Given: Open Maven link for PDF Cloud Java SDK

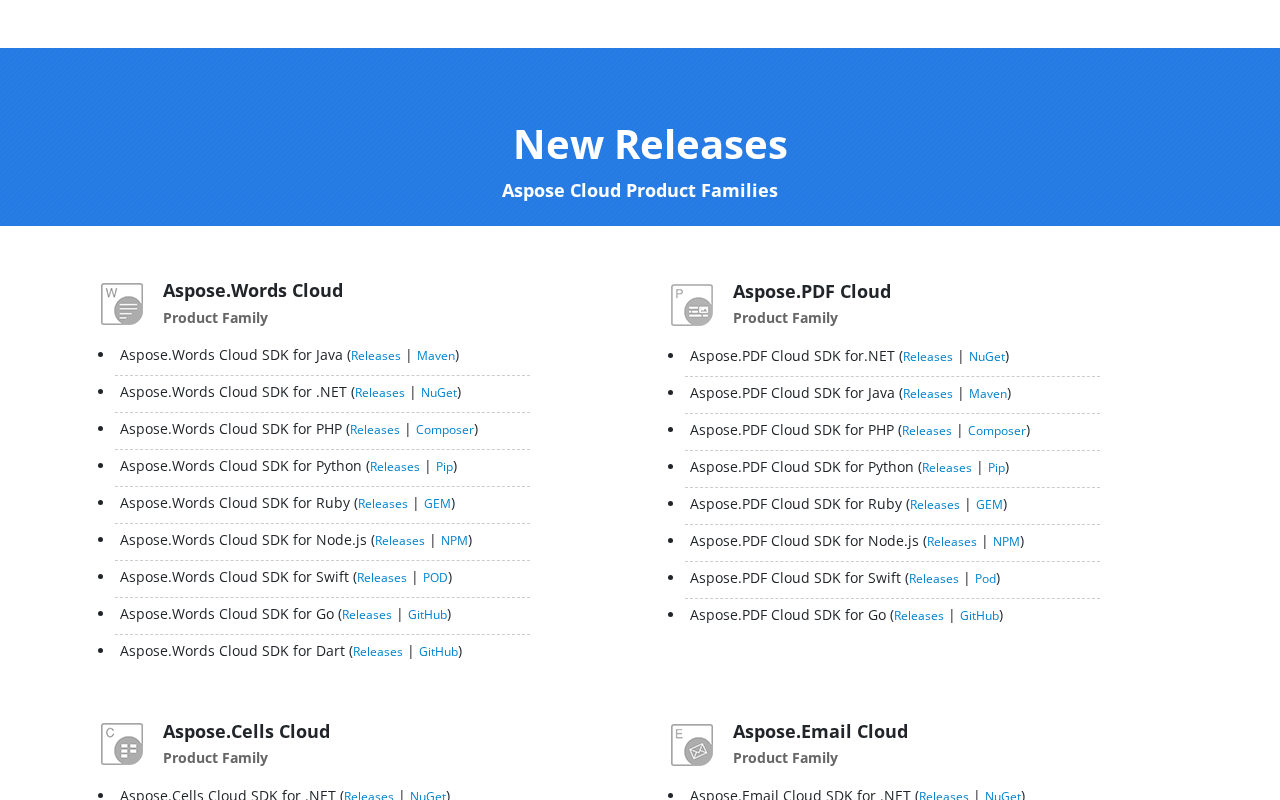Looking at the screenshot, I should point(988,394).
